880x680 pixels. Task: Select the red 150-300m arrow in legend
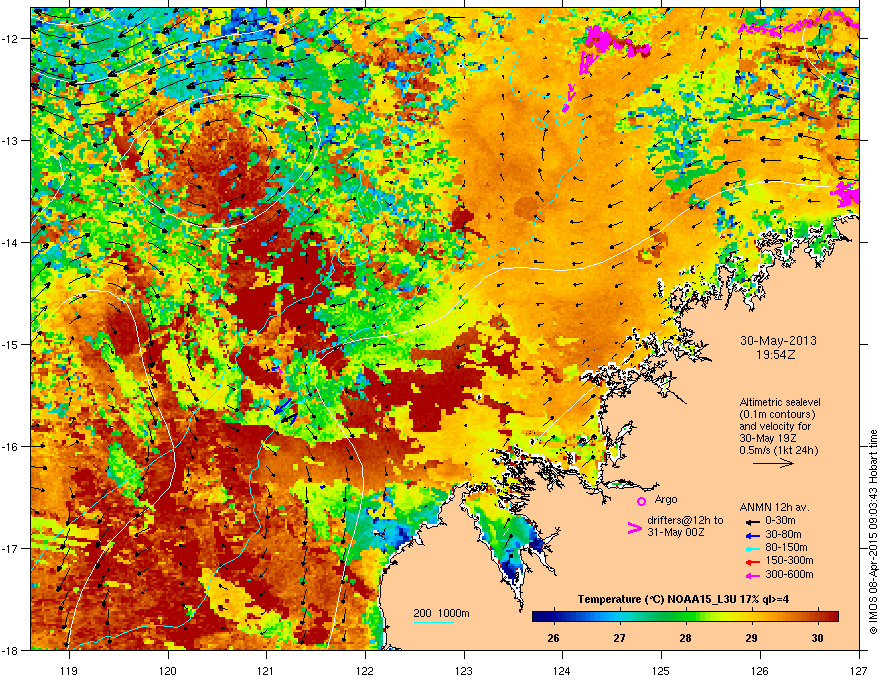751,561
